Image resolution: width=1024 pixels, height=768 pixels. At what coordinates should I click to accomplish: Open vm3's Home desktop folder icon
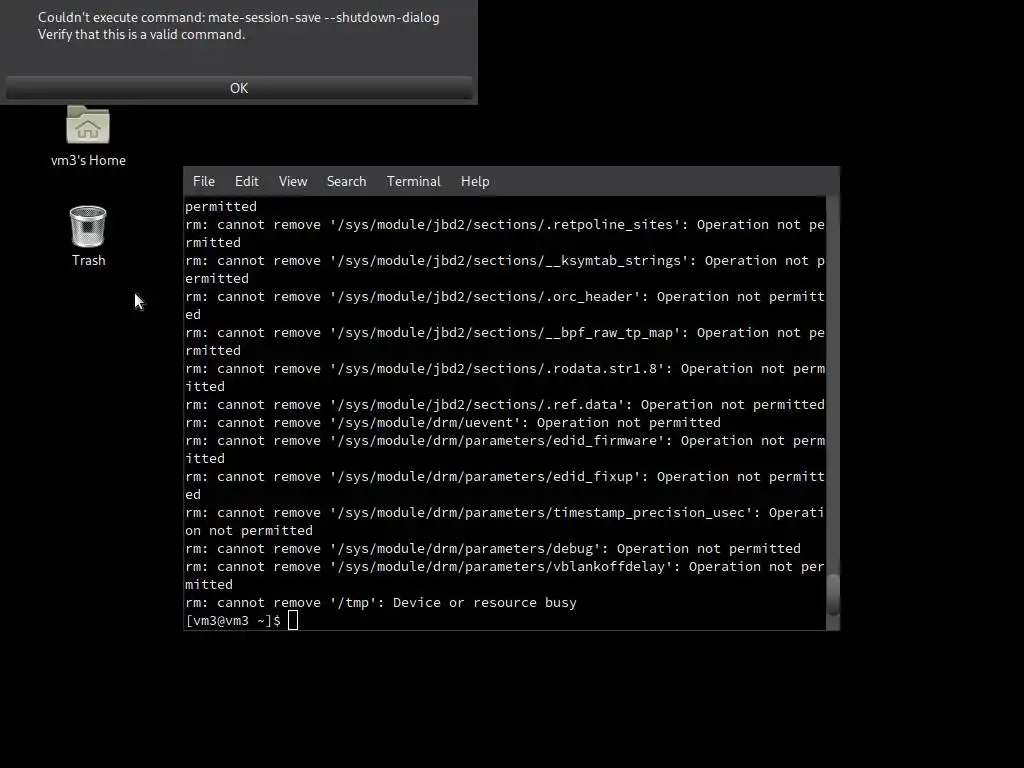click(x=88, y=125)
